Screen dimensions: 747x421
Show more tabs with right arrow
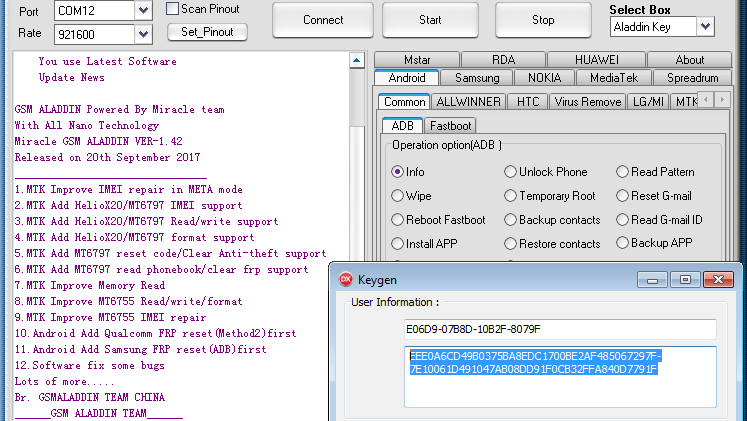[x=722, y=100]
